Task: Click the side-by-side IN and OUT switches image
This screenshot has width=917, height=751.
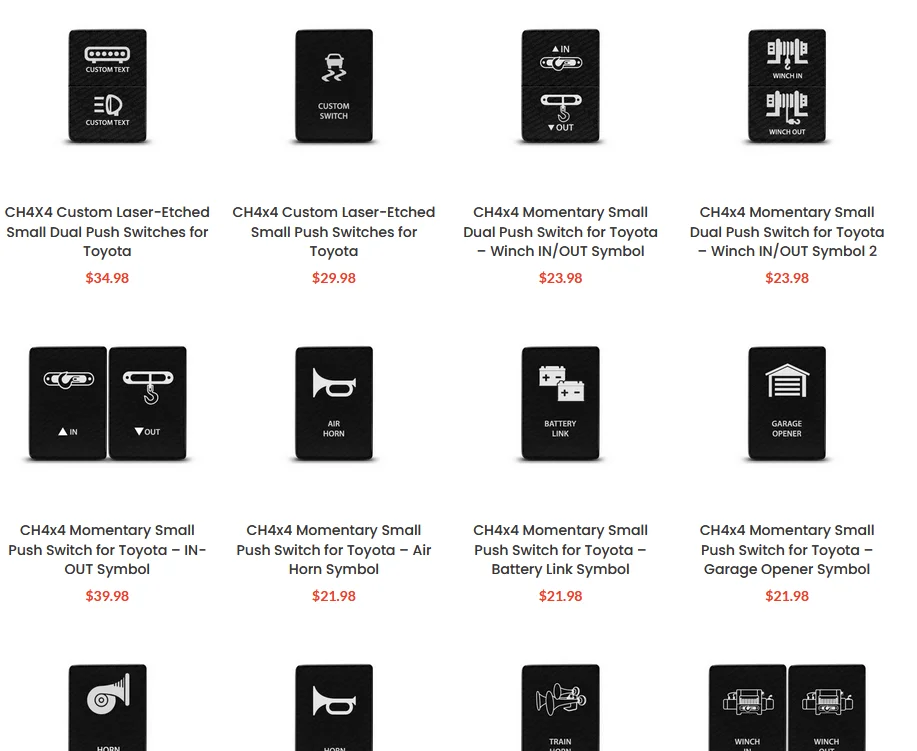Action: tap(108, 403)
